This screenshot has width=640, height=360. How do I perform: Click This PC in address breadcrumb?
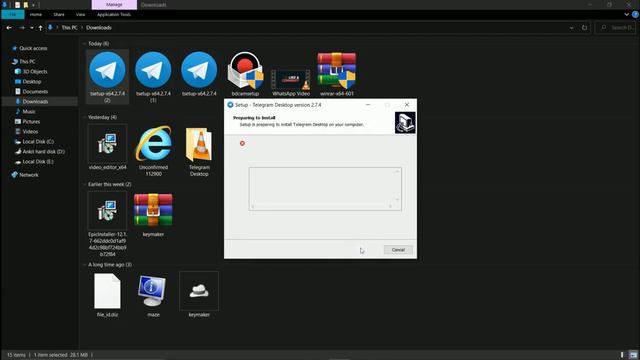(x=69, y=28)
